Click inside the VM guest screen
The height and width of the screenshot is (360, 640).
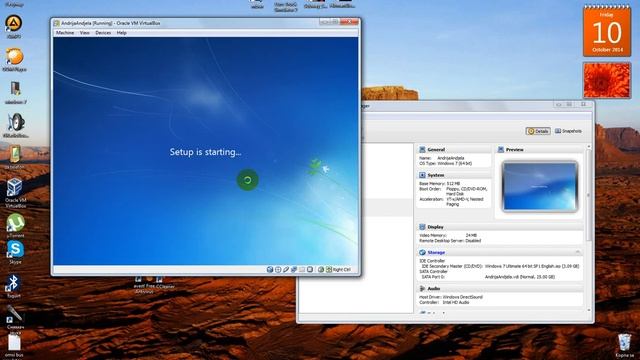tap(206, 151)
